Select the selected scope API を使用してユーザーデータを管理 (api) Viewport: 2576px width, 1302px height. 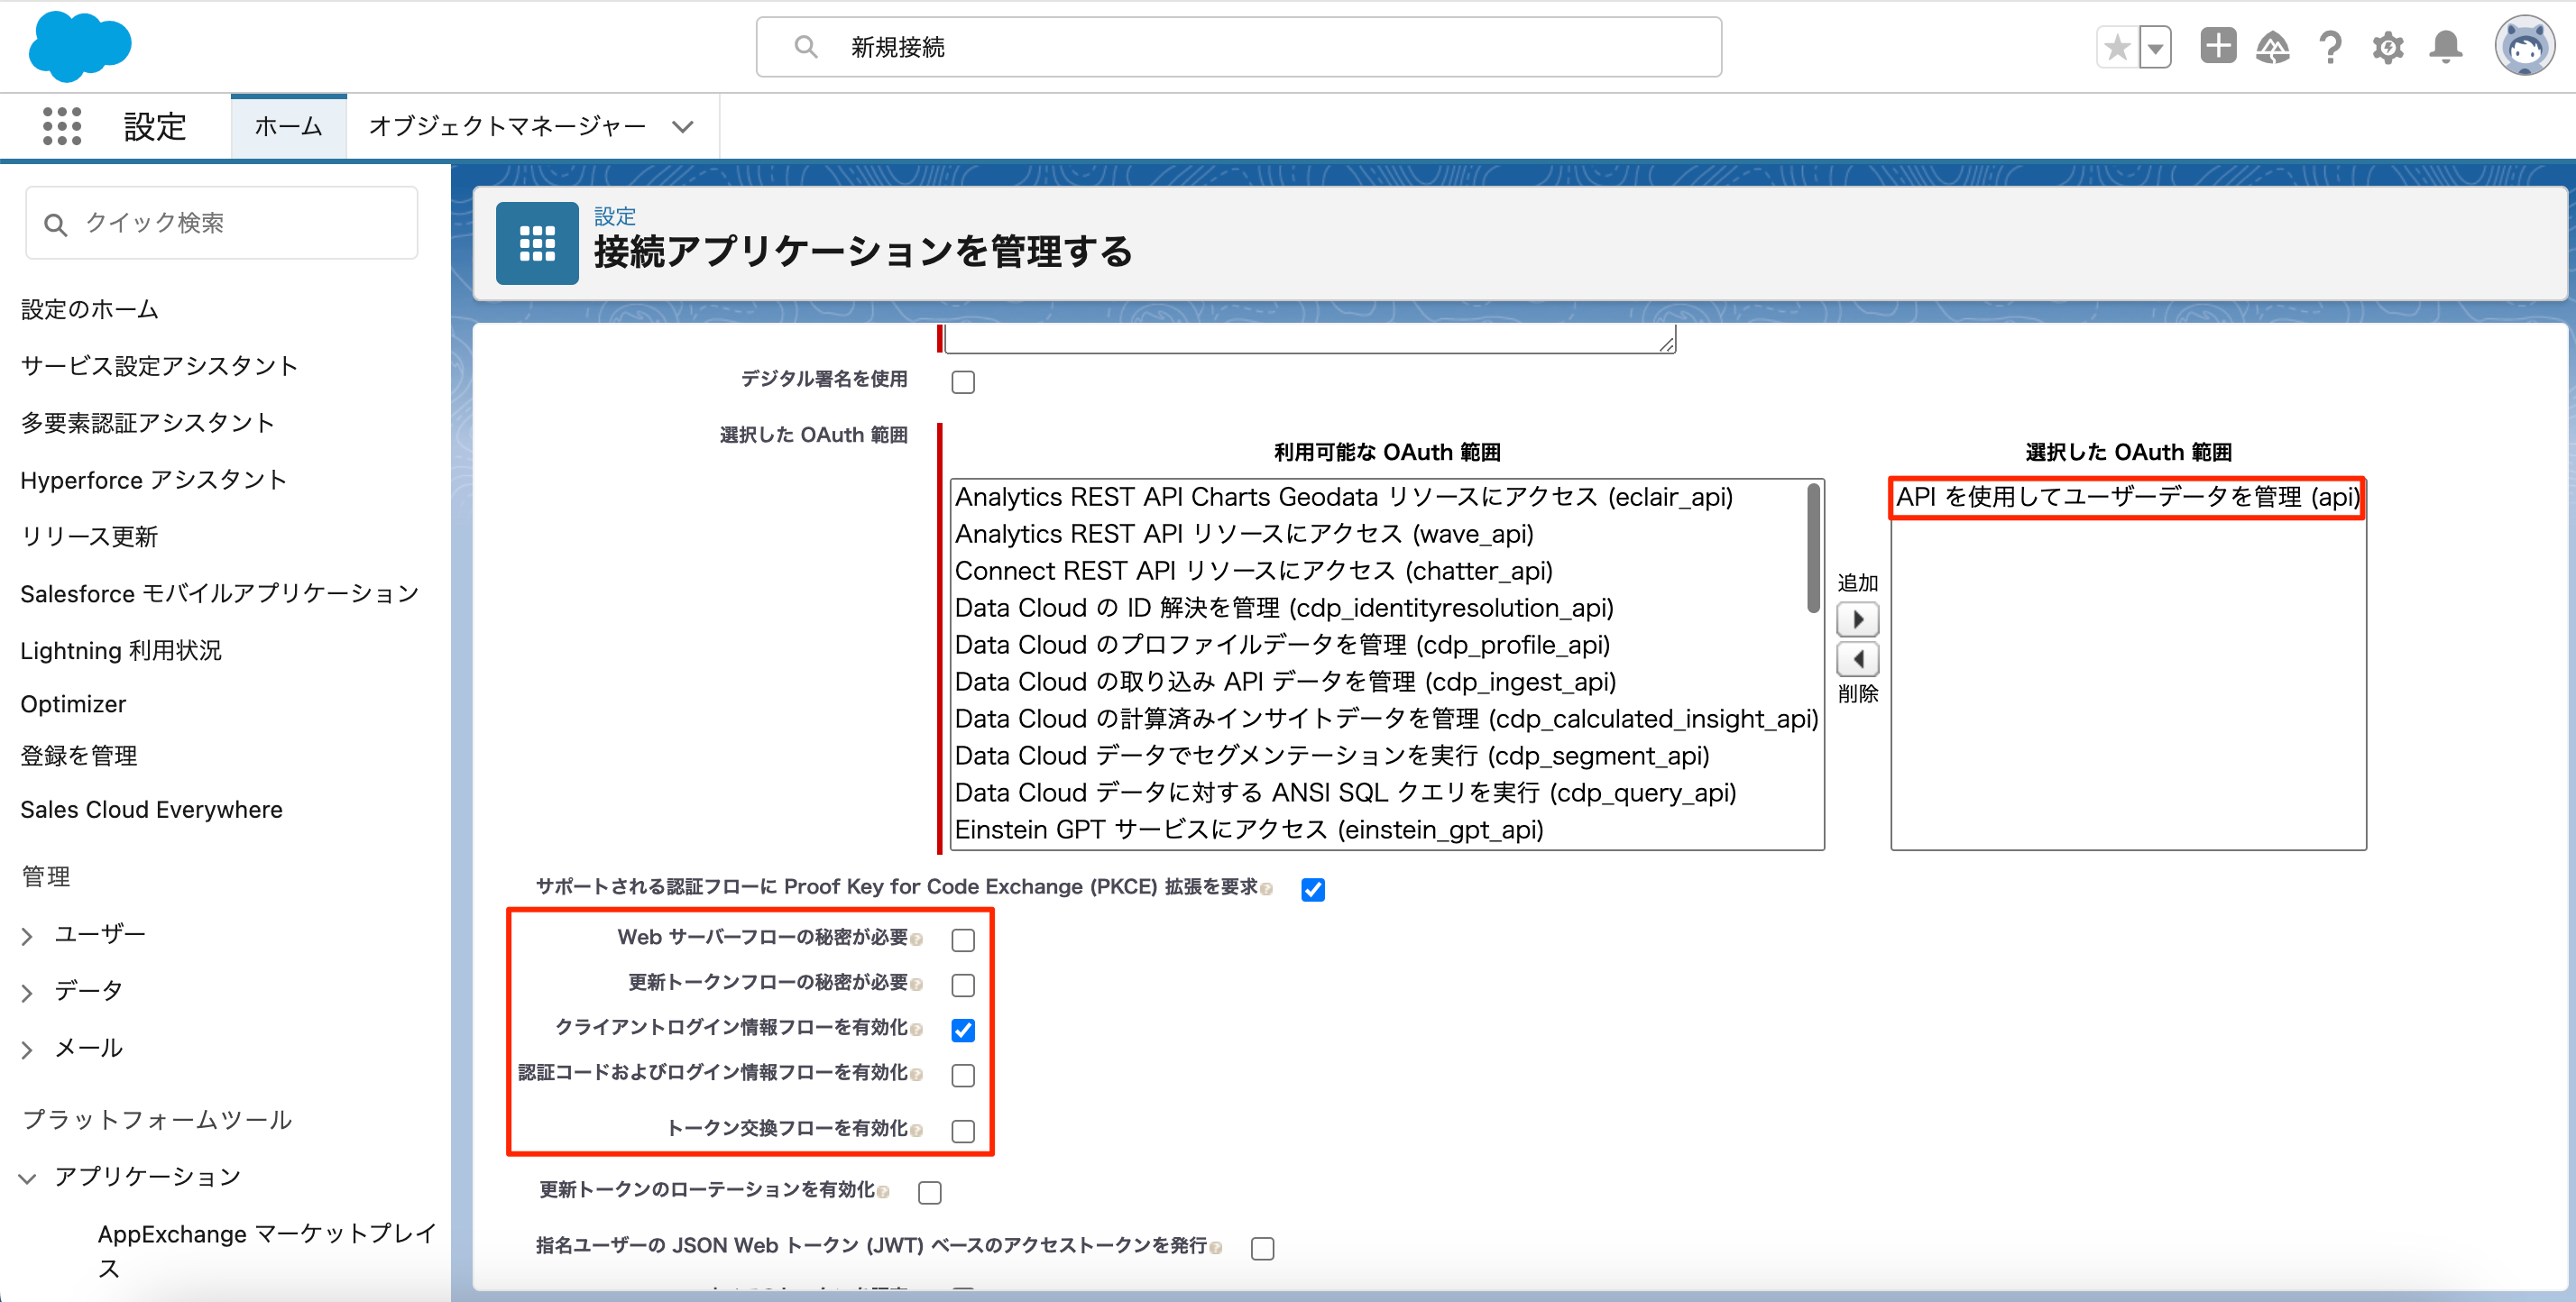pos(2127,497)
